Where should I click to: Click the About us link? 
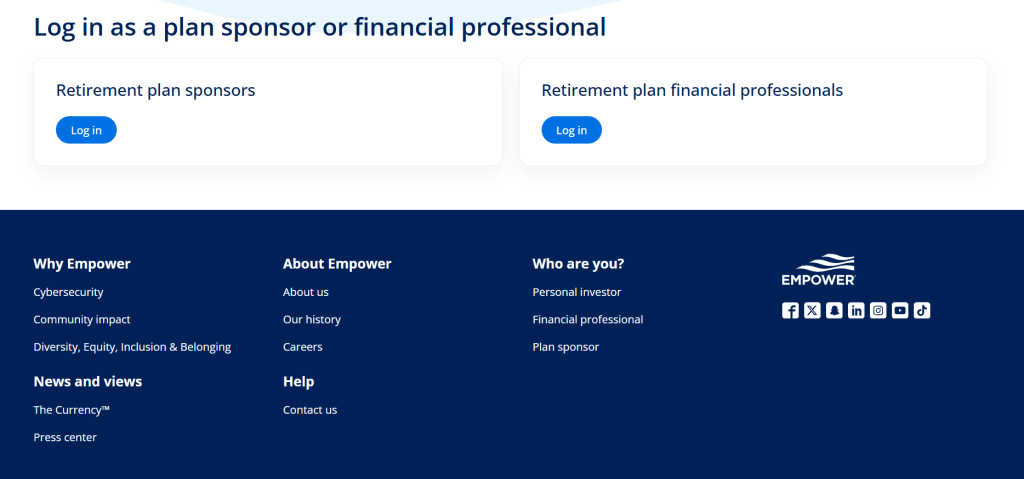coord(306,292)
